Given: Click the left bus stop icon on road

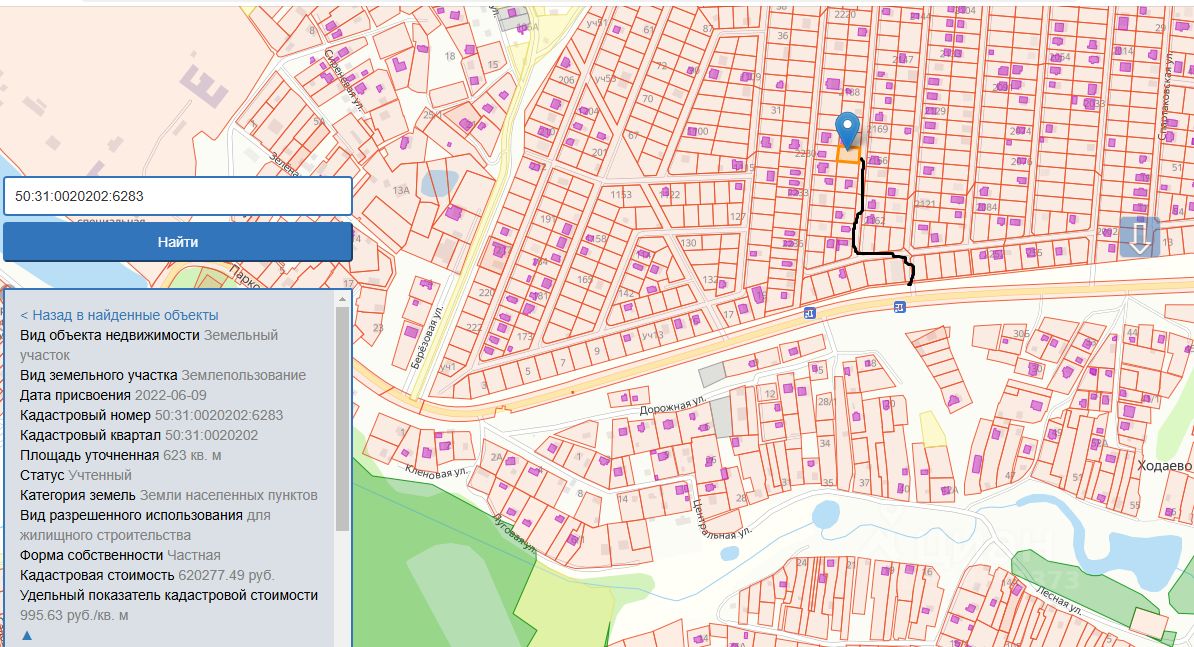Looking at the screenshot, I should [x=808, y=312].
